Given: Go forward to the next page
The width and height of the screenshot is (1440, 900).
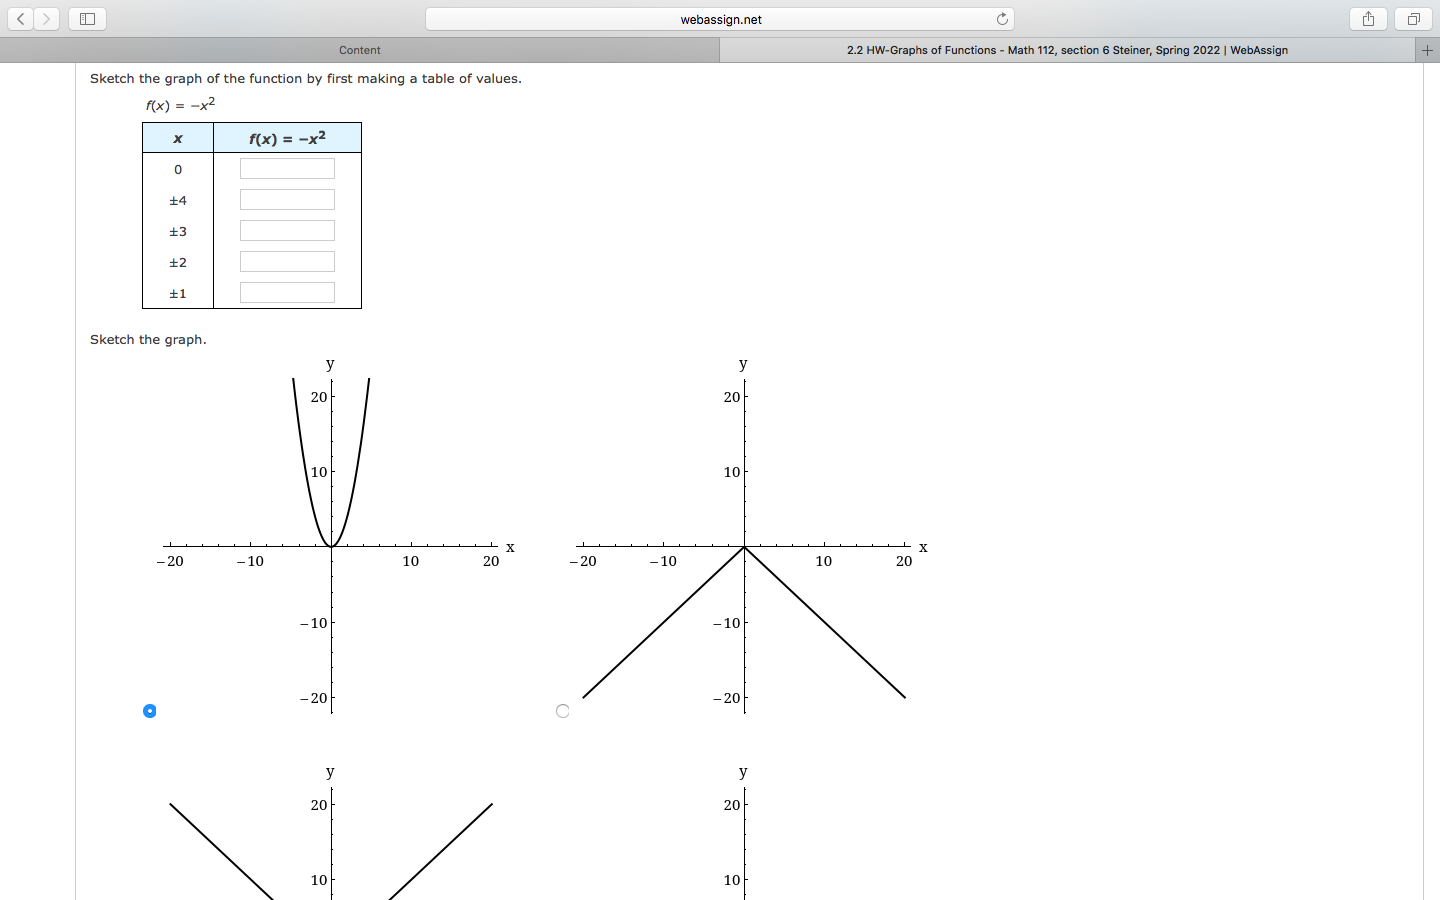Looking at the screenshot, I should 46,19.
